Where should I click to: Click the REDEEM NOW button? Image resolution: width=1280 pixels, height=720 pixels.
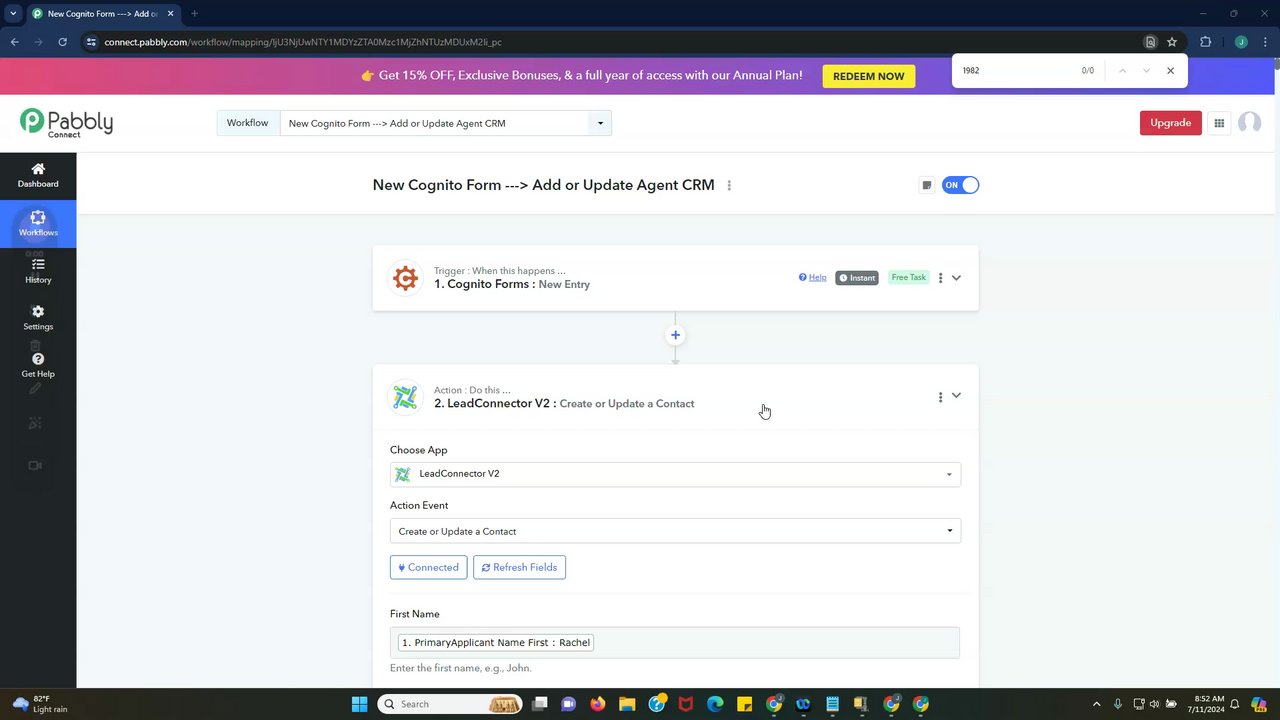869,76
